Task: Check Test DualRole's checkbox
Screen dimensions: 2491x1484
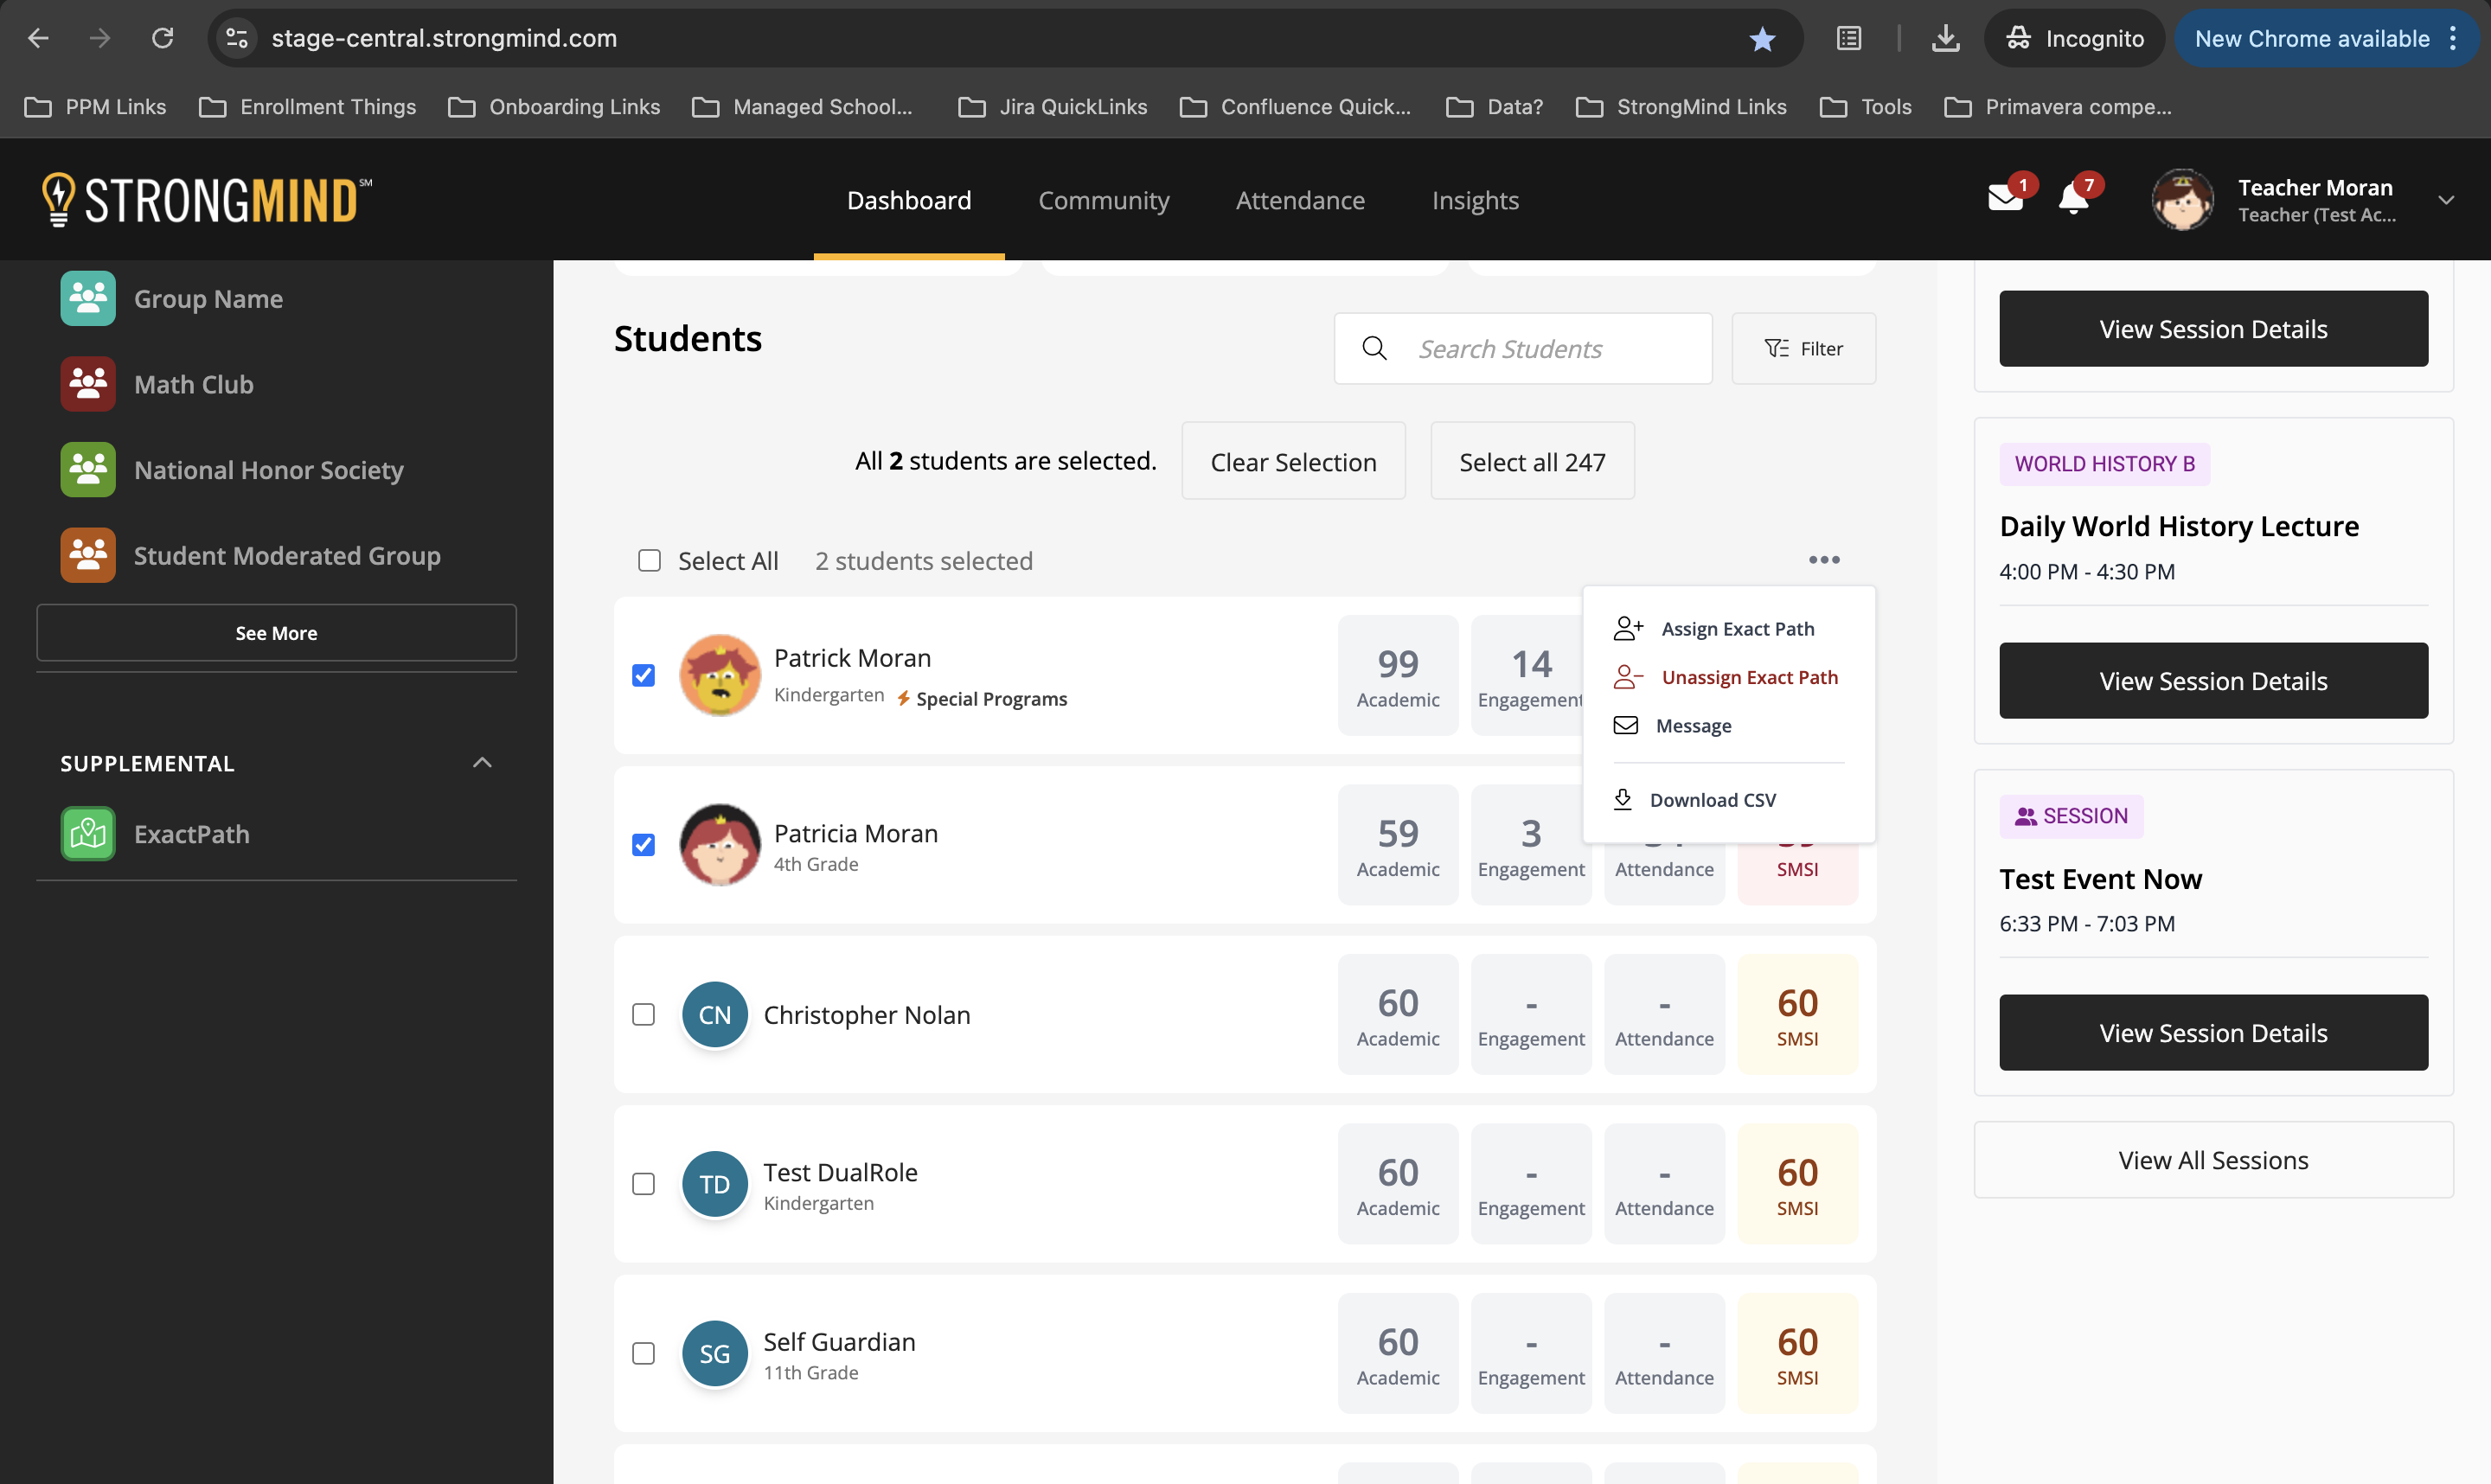Action: click(x=644, y=1184)
